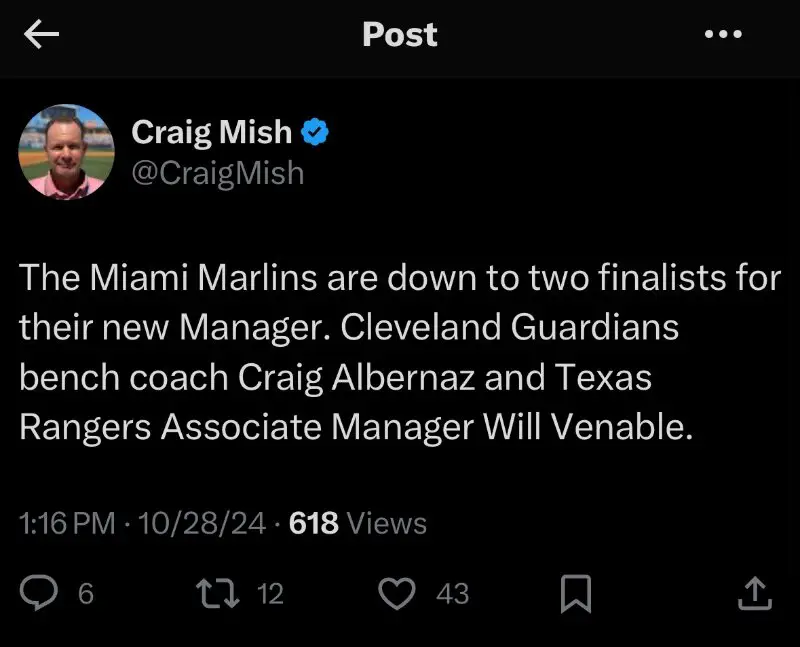This screenshot has height=647, width=800.
Task: Click the like count of 43
Action: (x=452, y=594)
